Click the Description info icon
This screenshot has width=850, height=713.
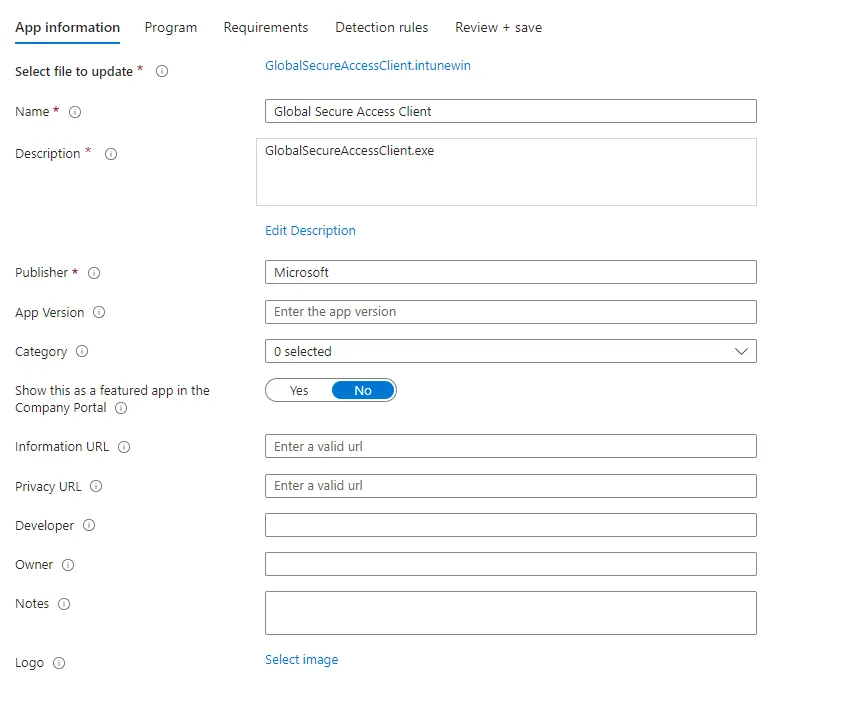tap(111, 154)
